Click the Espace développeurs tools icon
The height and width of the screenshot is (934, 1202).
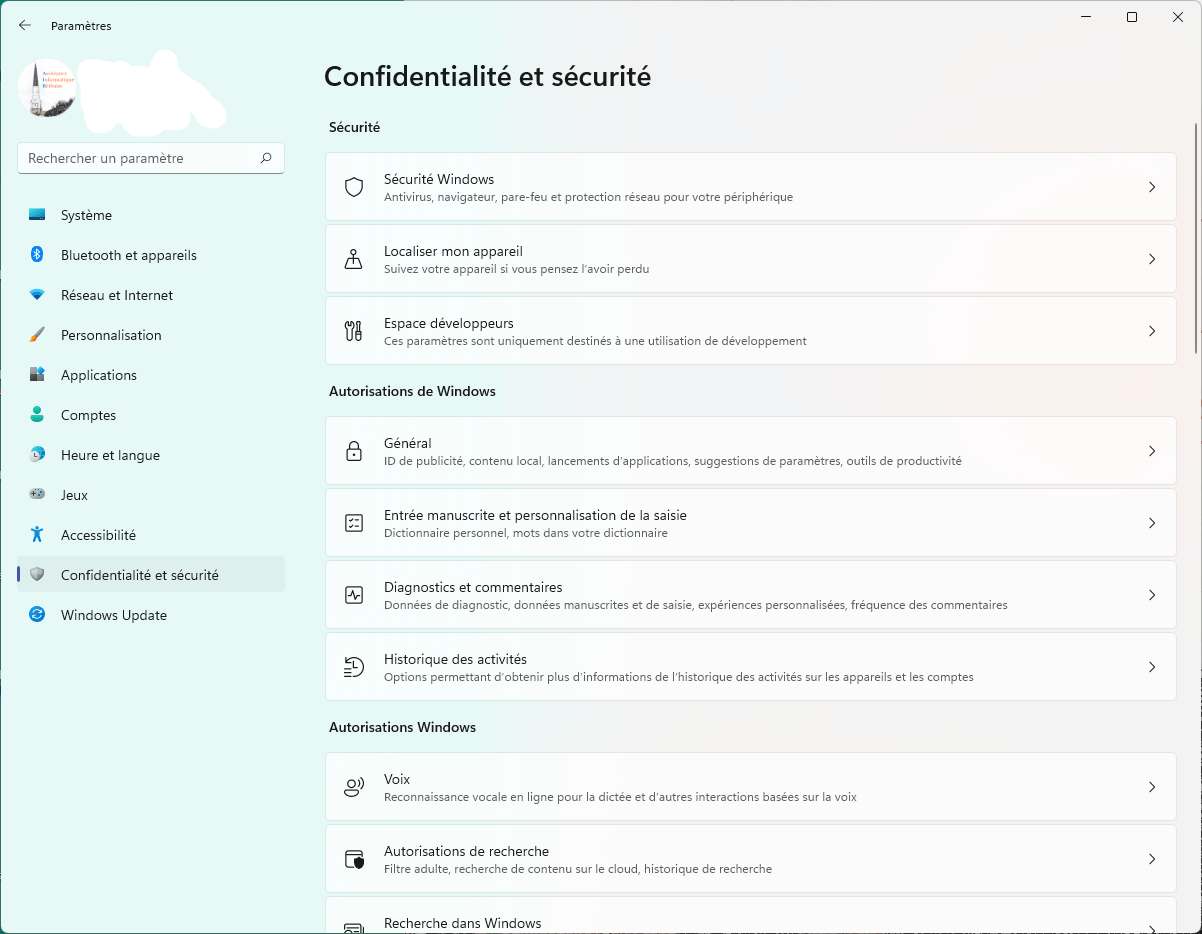[x=354, y=330]
